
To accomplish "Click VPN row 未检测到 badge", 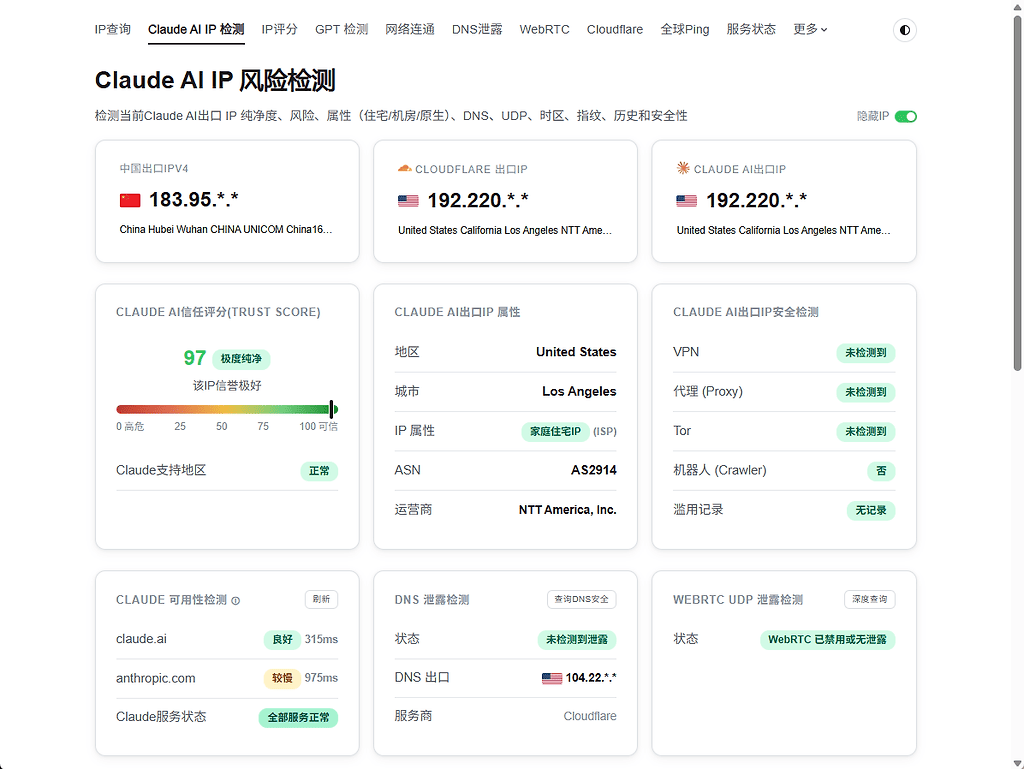I will click(x=866, y=353).
